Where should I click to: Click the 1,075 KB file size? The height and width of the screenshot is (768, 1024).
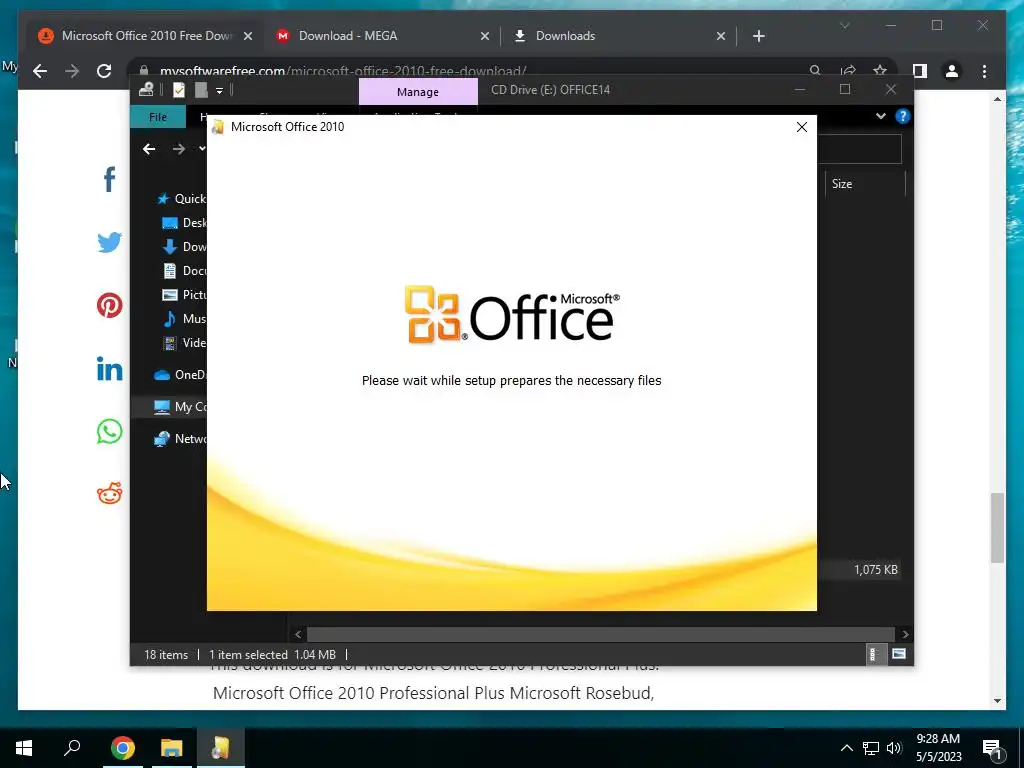point(876,569)
